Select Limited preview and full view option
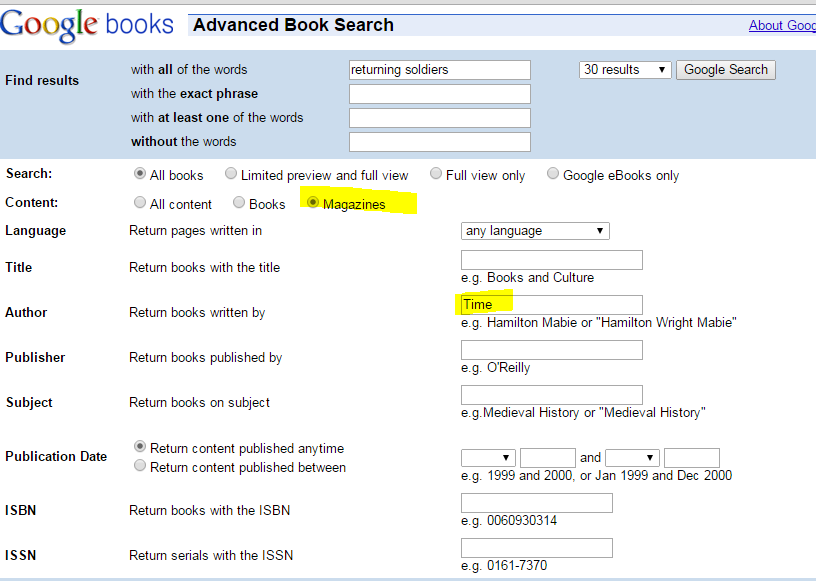 click(231, 173)
